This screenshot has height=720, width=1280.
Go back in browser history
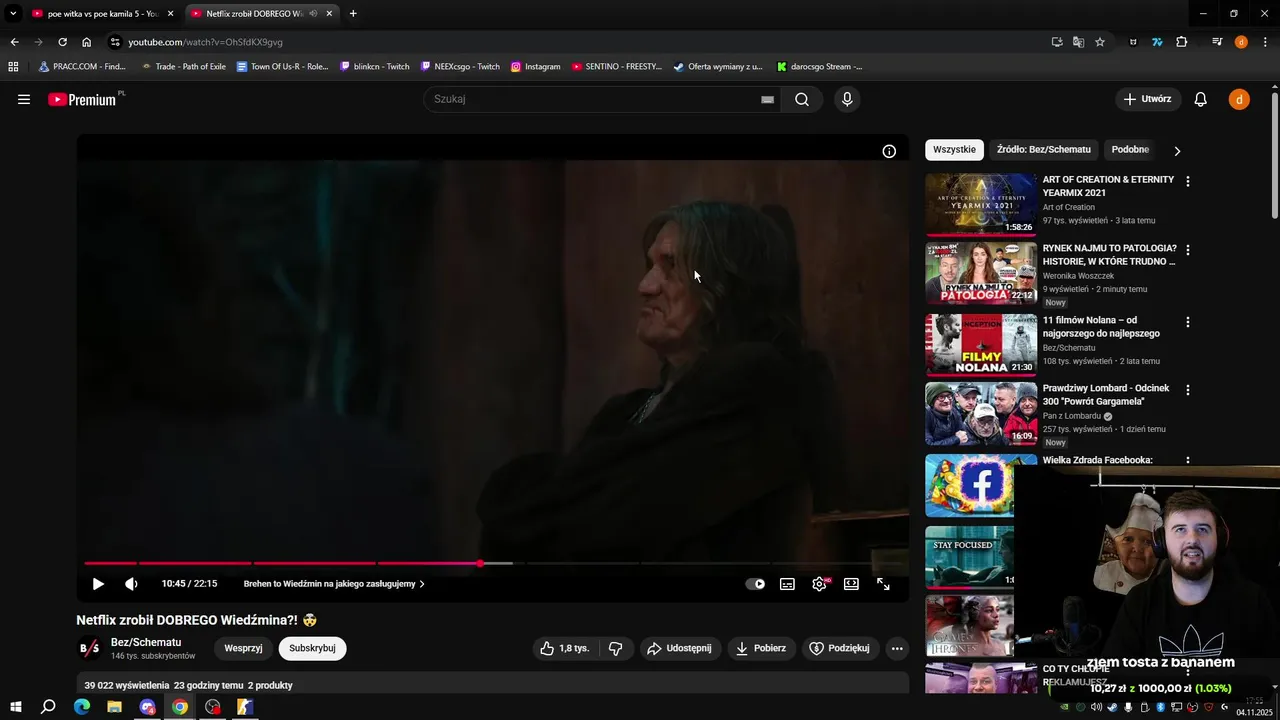14,42
